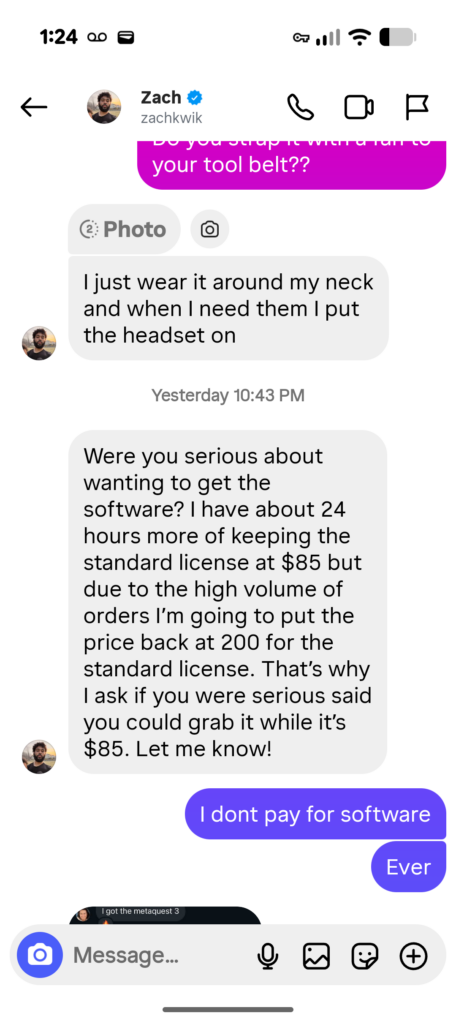Open the metaquest 3 shared preview
This screenshot has width=456, height=1024.
click(x=165, y=914)
